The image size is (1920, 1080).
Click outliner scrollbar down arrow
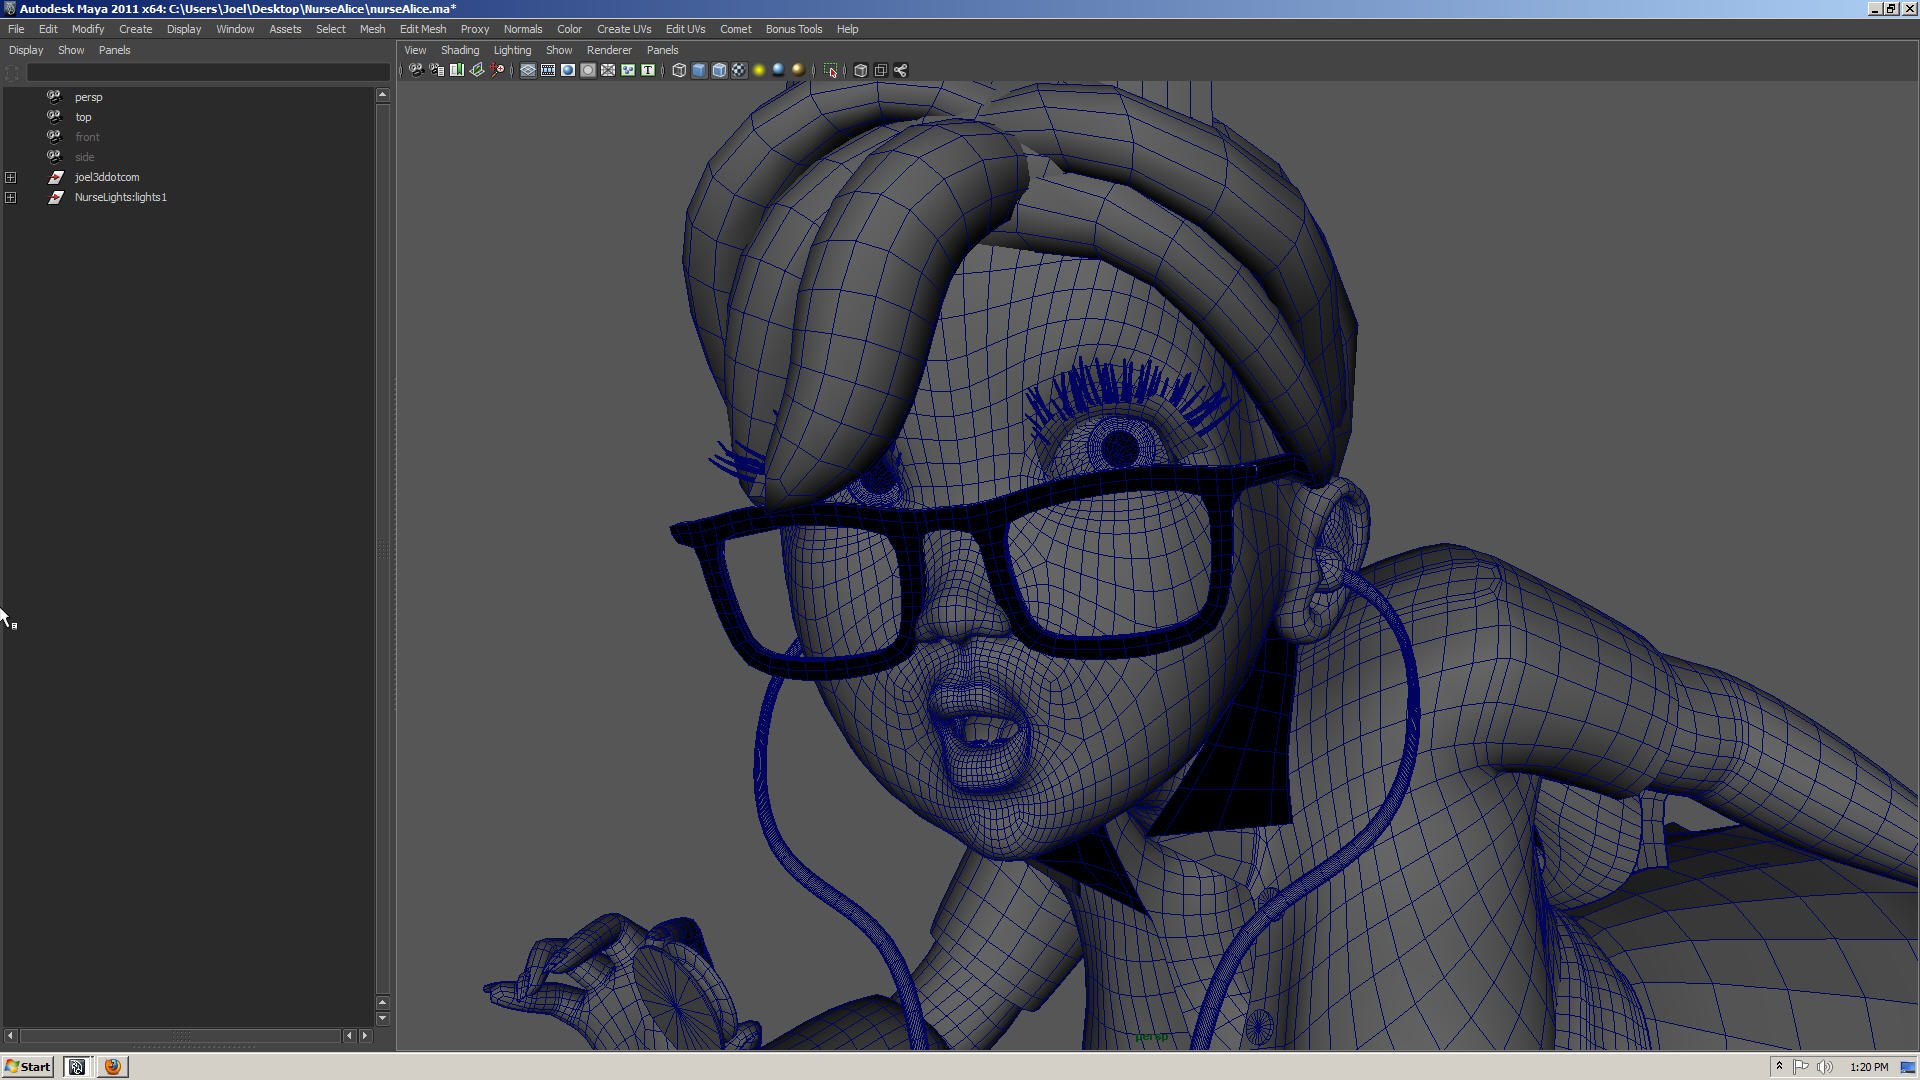tap(382, 1018)
